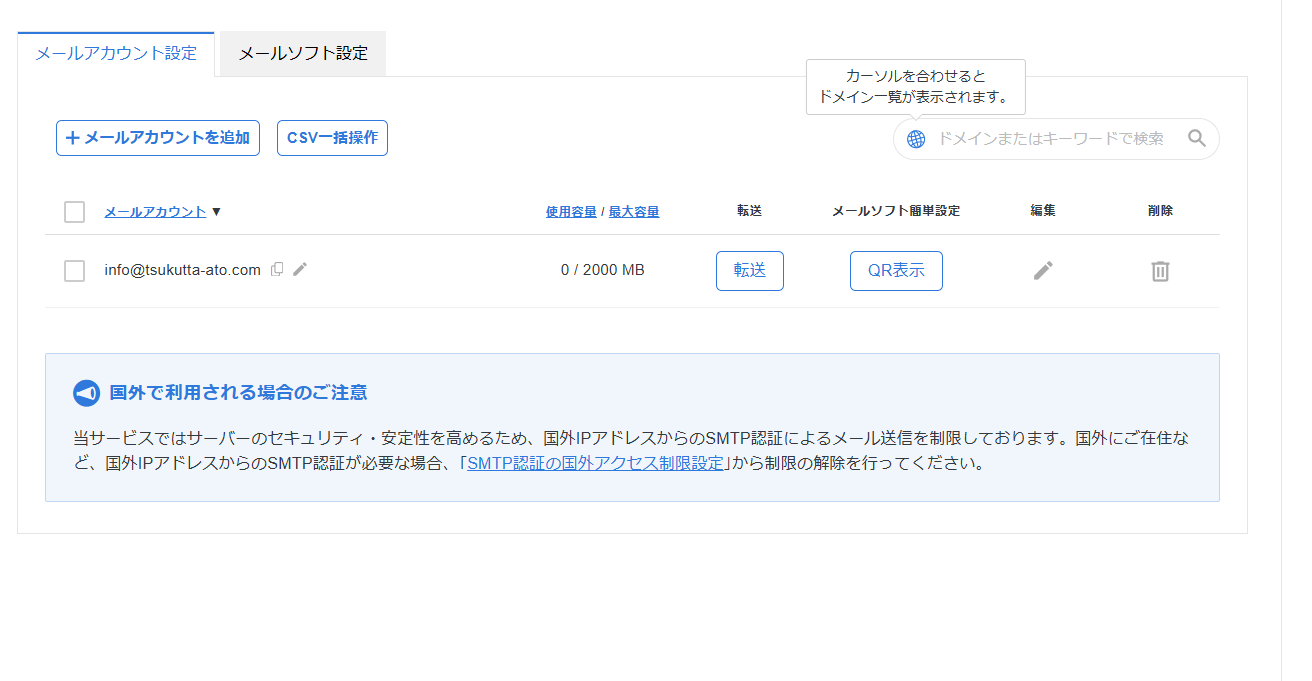Click small pencil next to info@tsukutta-ato.com
Viewport: 1312px width, 681px height.
[300, 269]
